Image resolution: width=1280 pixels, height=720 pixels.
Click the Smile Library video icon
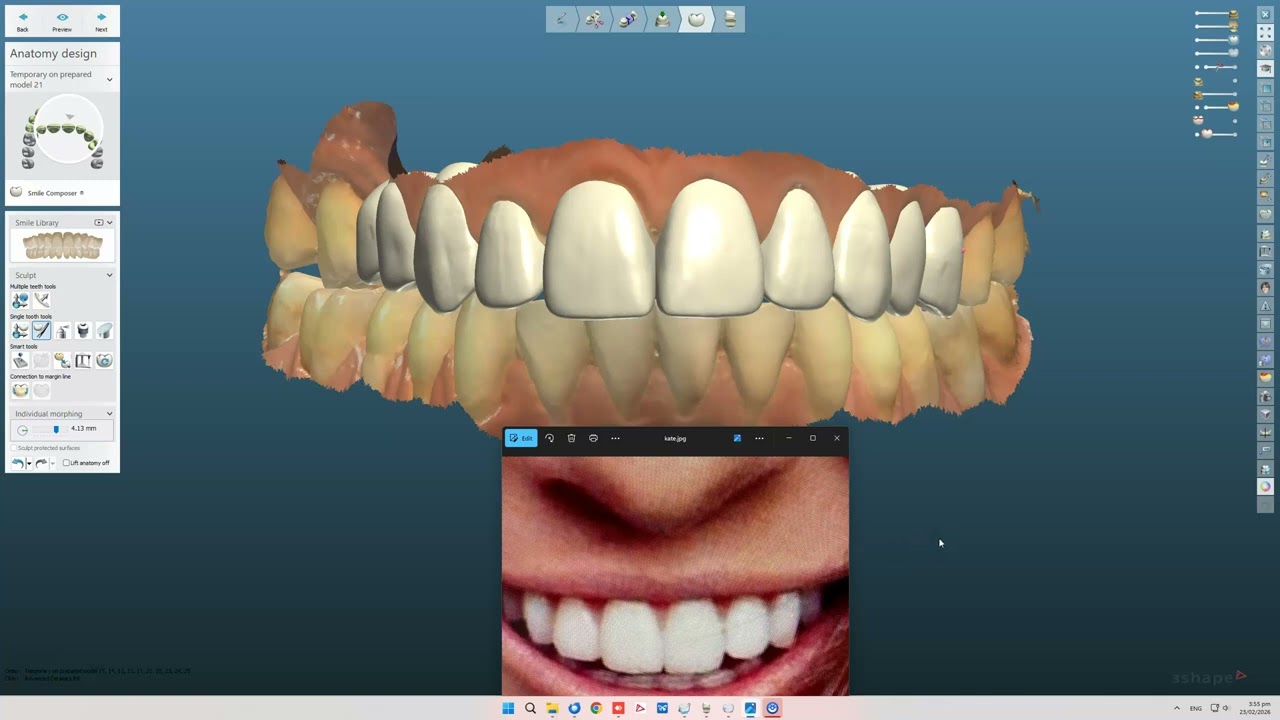point(98,222)
